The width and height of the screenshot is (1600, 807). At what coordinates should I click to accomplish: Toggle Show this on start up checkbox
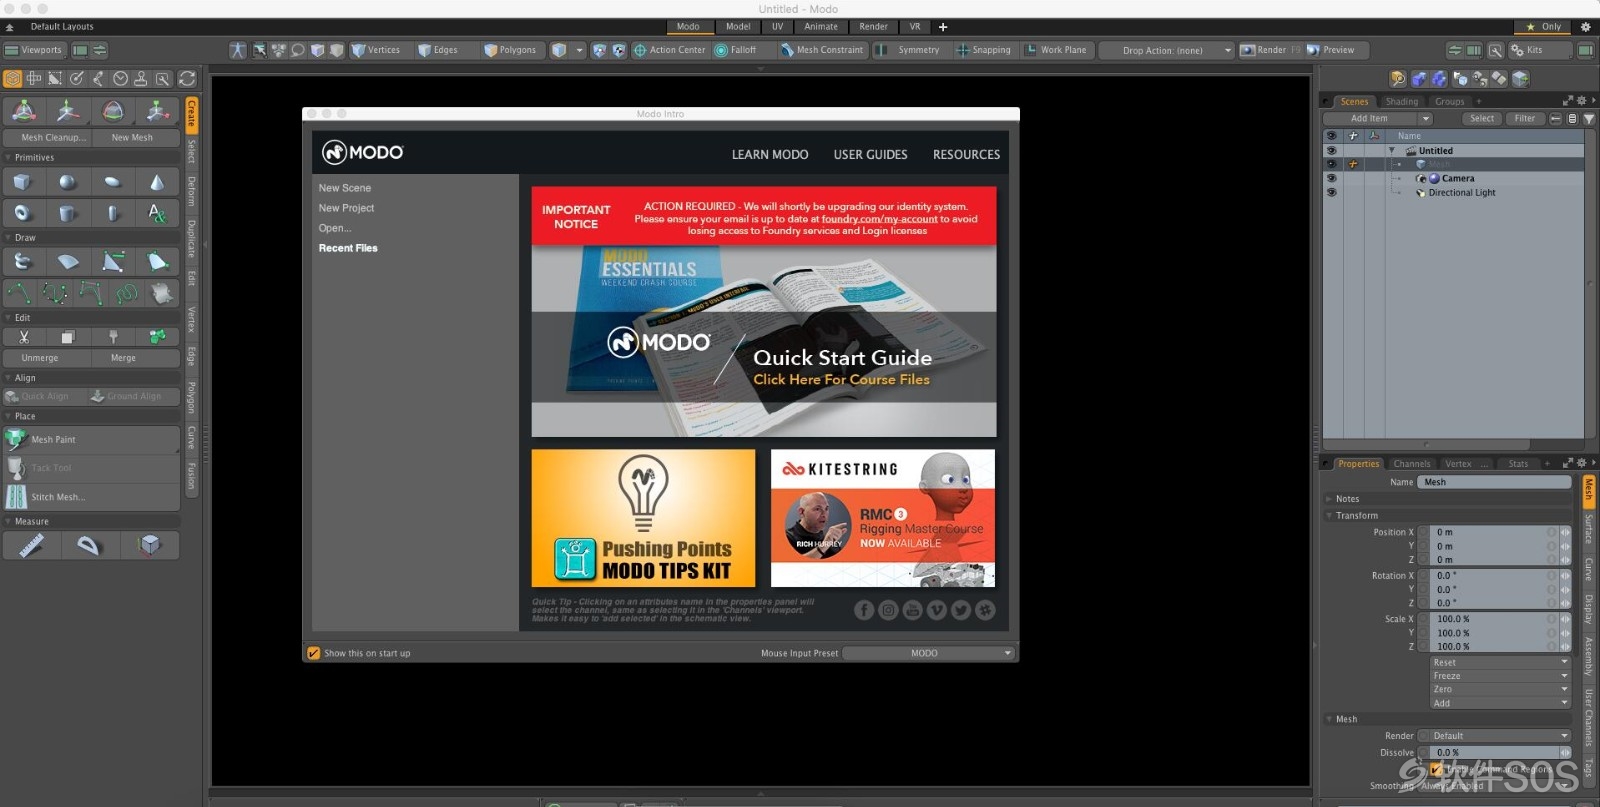pyautogui.click(x=314, y=653)
